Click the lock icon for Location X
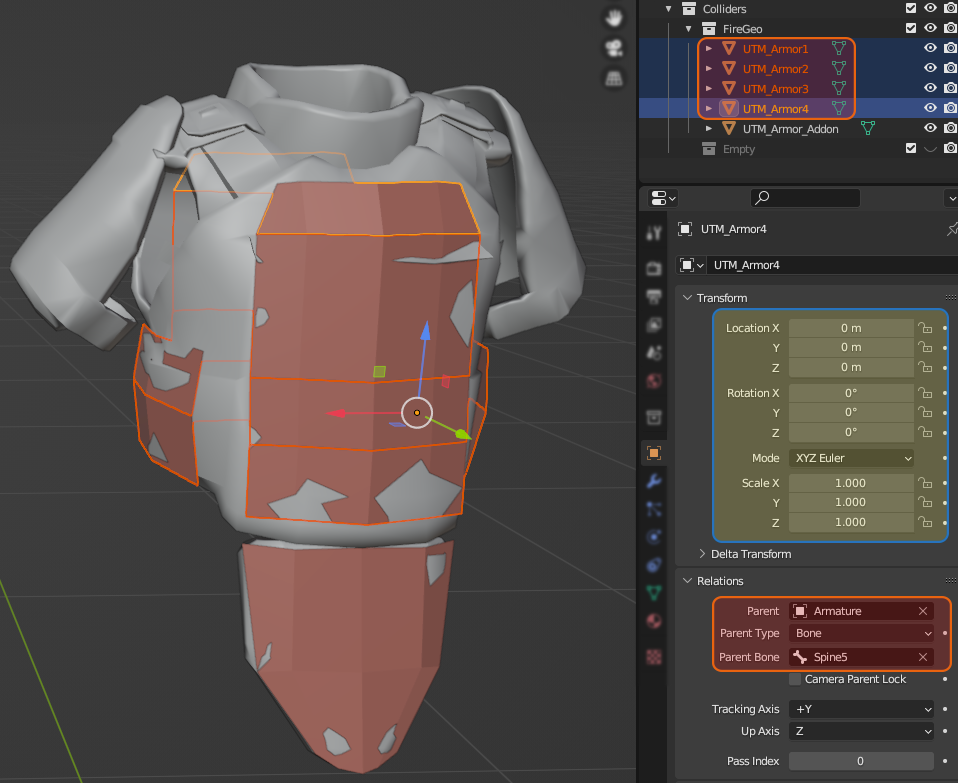Image resolution: width=958 pixels, height=783 pixels. click(x=926, y=328)
